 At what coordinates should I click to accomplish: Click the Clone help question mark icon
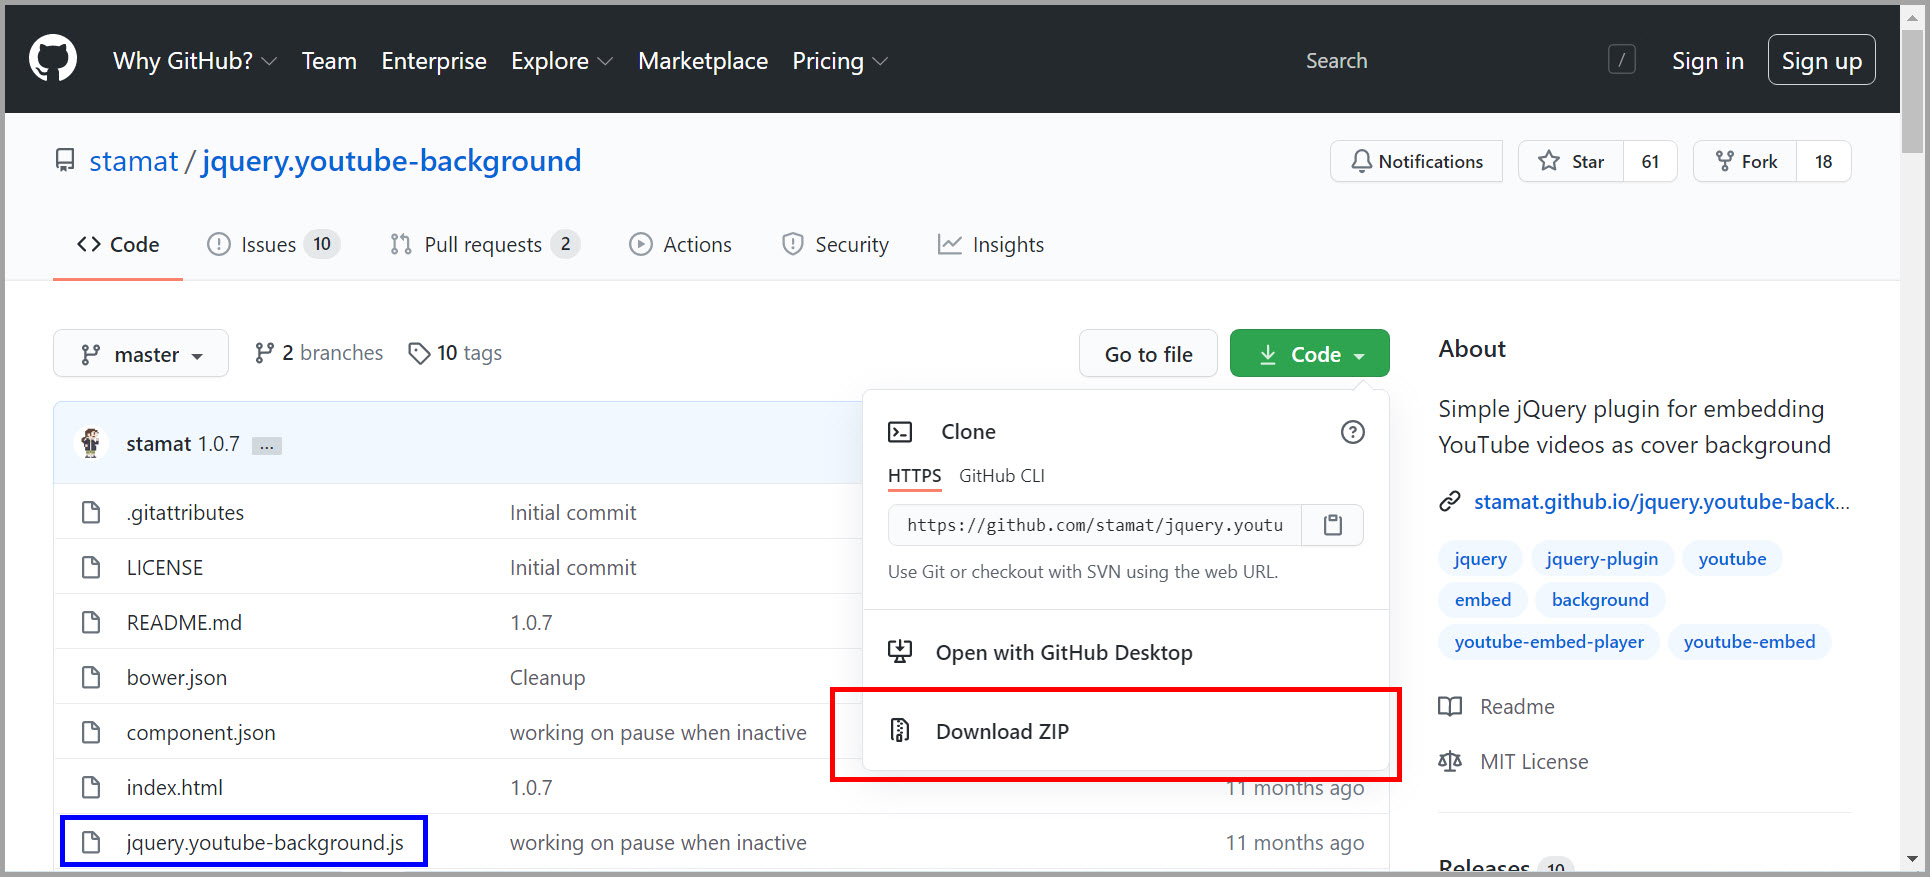(x=1352, y=432)
